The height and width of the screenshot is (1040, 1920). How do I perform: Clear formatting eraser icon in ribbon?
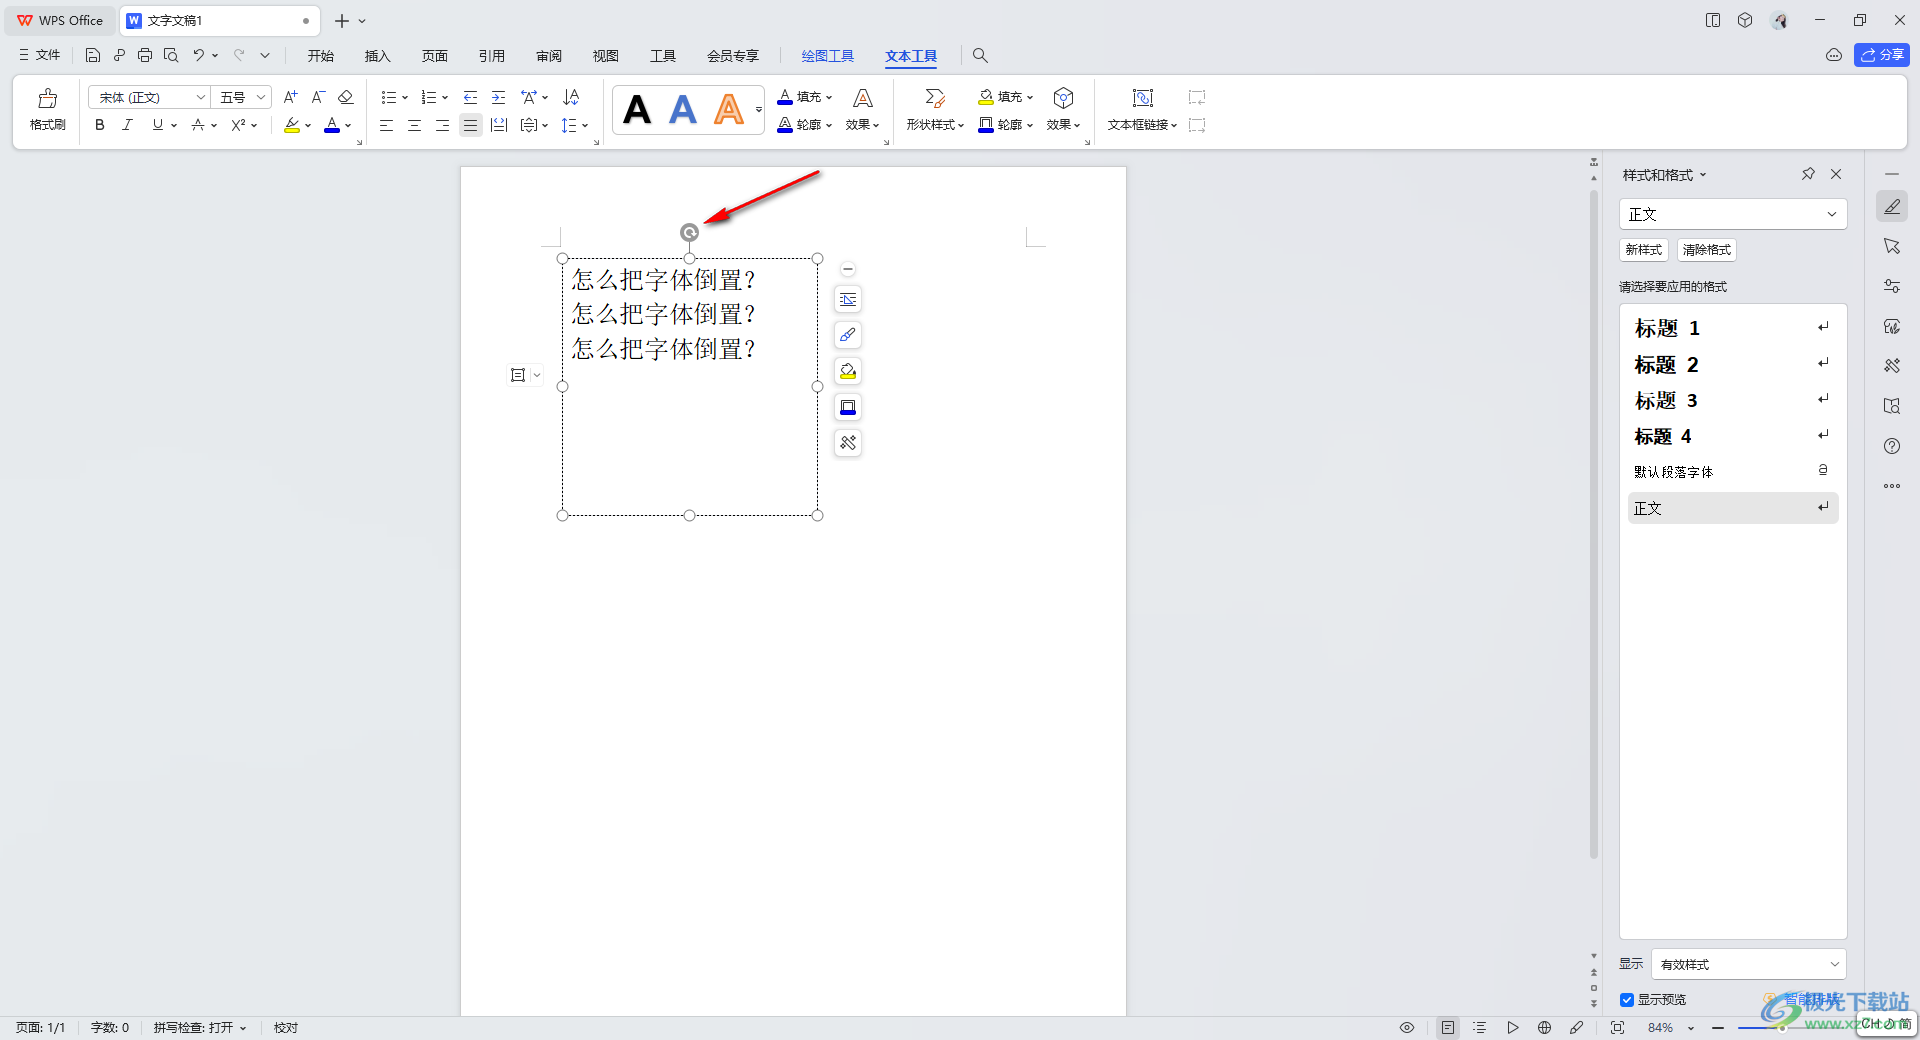pos(346,97)
